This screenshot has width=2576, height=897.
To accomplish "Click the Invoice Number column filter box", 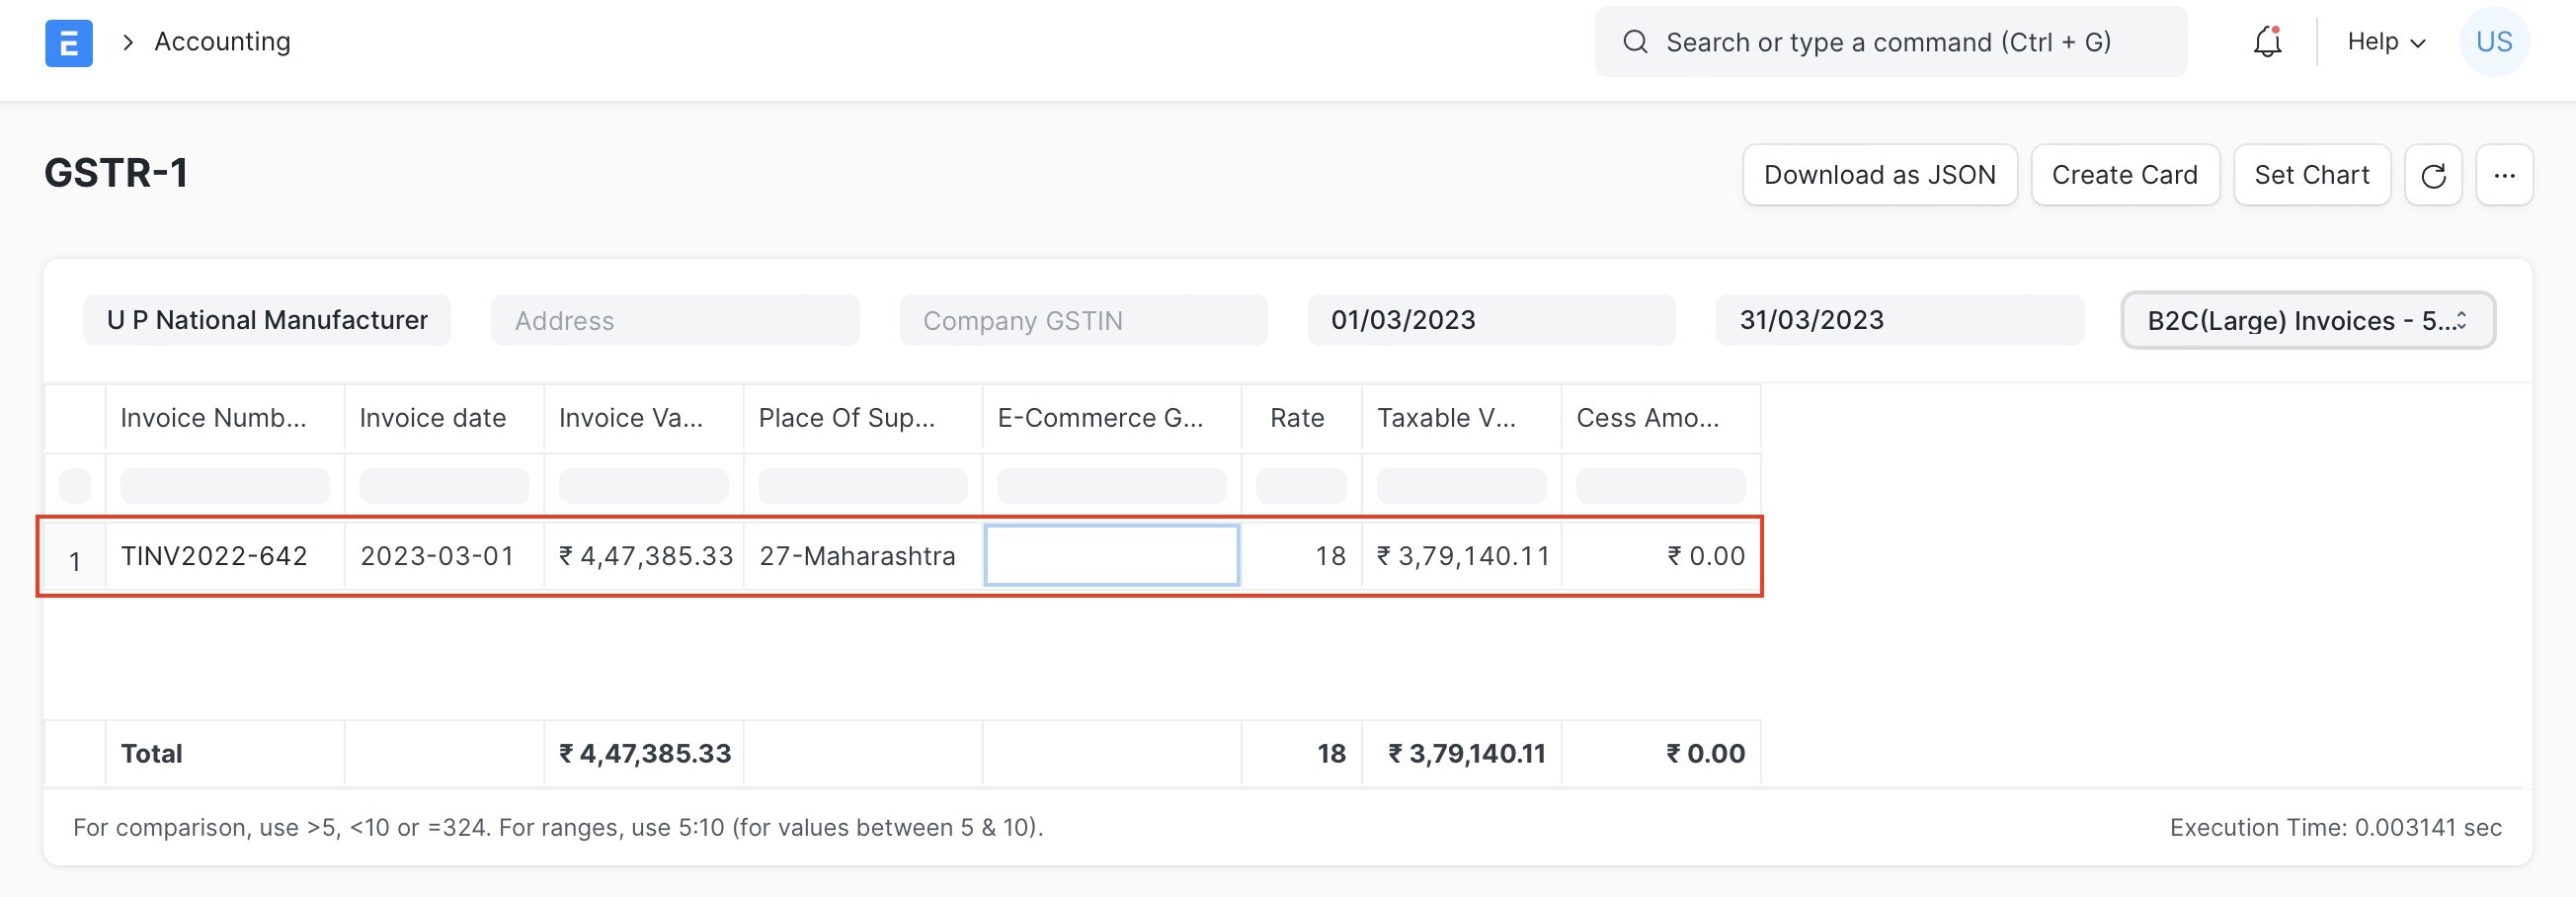I will click(225, 486).
